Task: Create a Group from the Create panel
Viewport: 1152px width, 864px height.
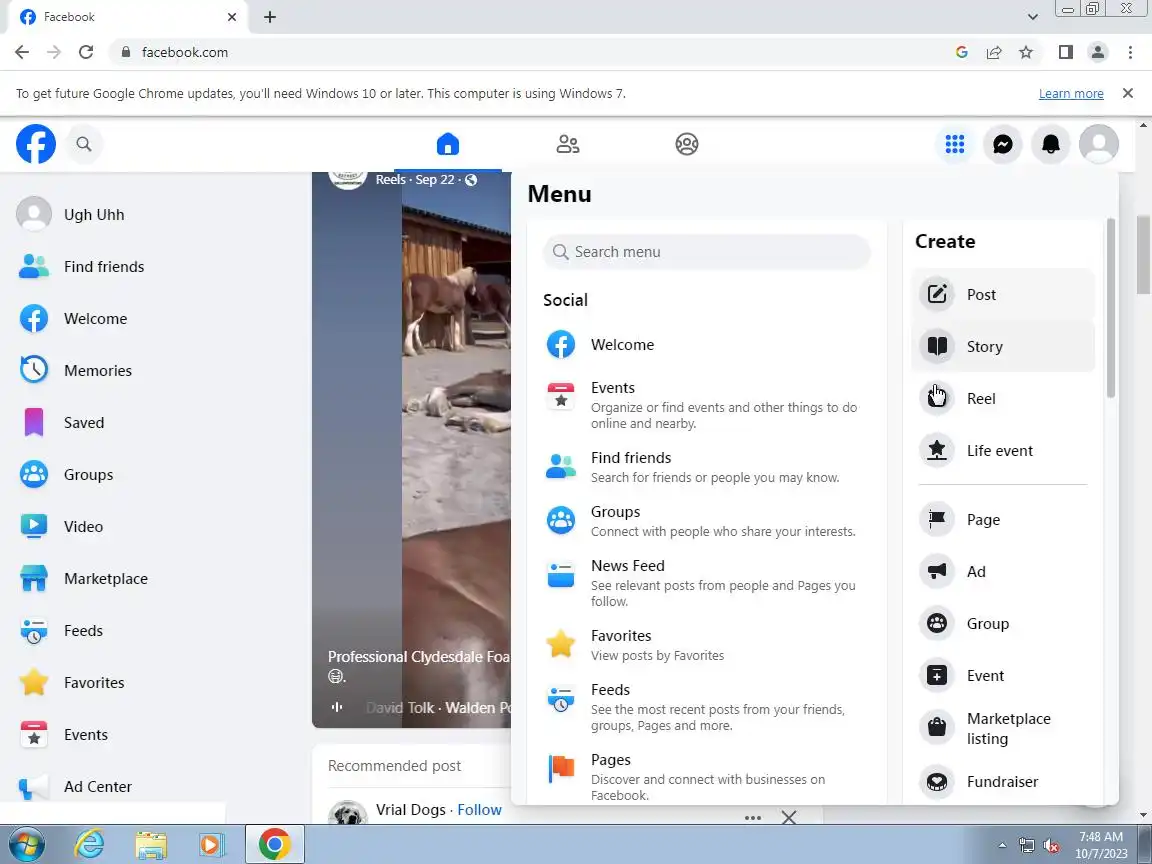Action: pyautogui.click(x=1003, y=624)
